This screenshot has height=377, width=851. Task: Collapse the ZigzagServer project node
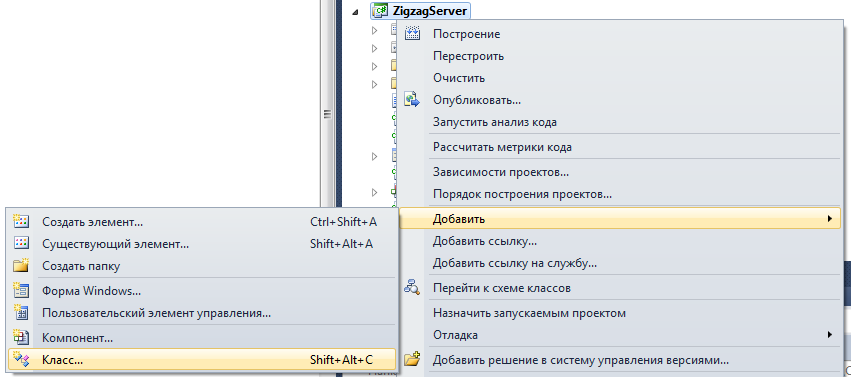point(355,11)
